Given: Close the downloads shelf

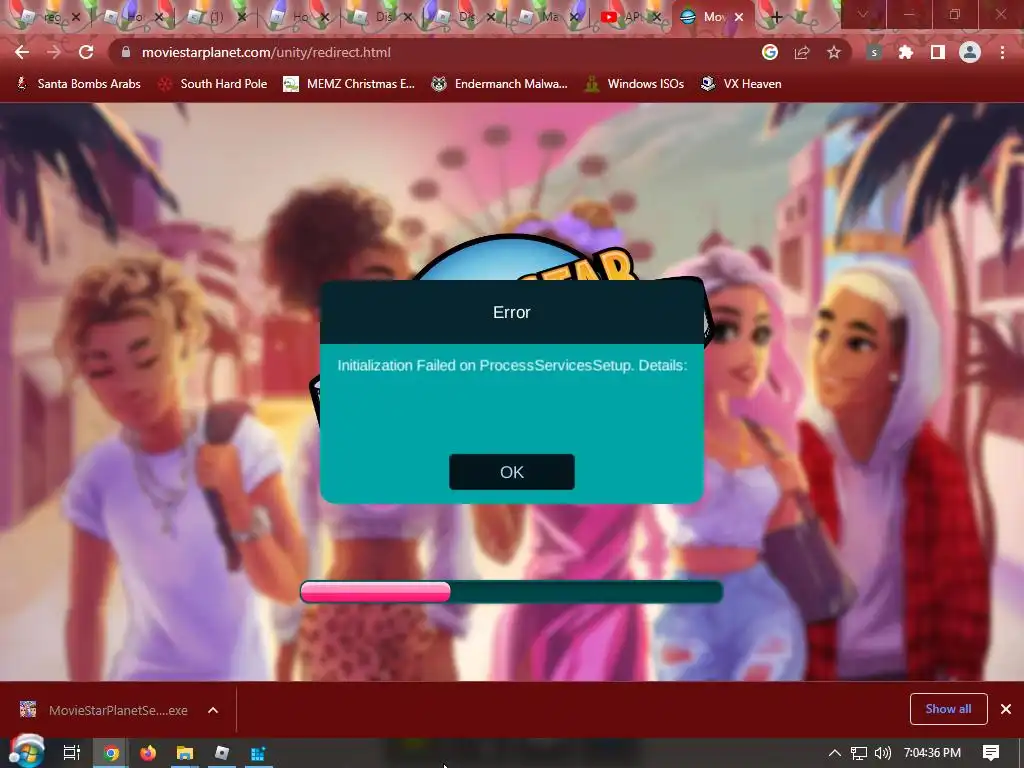Looking at the screenshot, I should (x=1006, y=709).
